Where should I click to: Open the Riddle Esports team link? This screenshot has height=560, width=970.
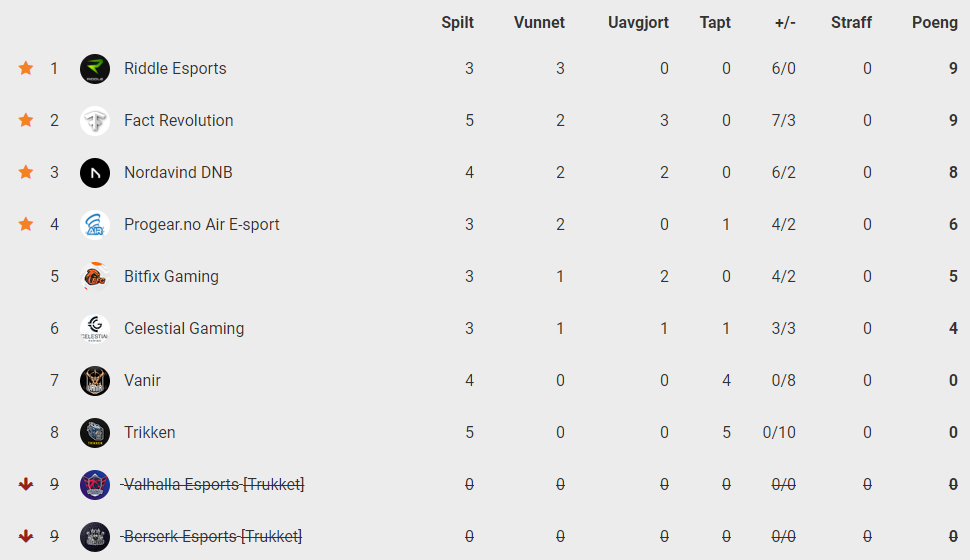point(175,69)
